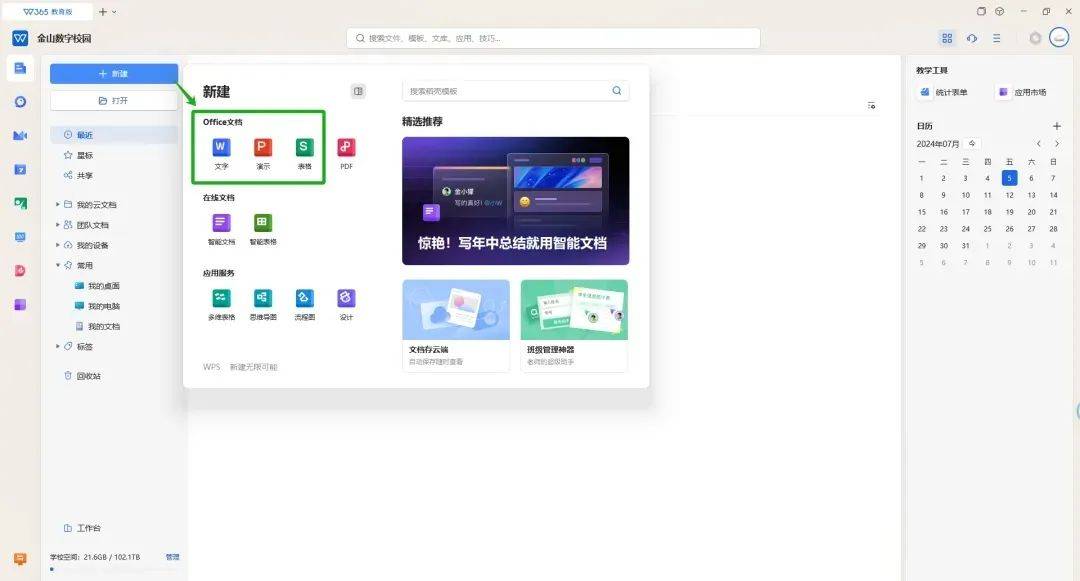Open the purple square icon in left rail
This screenshot has width=1080, height=581.
20,304
